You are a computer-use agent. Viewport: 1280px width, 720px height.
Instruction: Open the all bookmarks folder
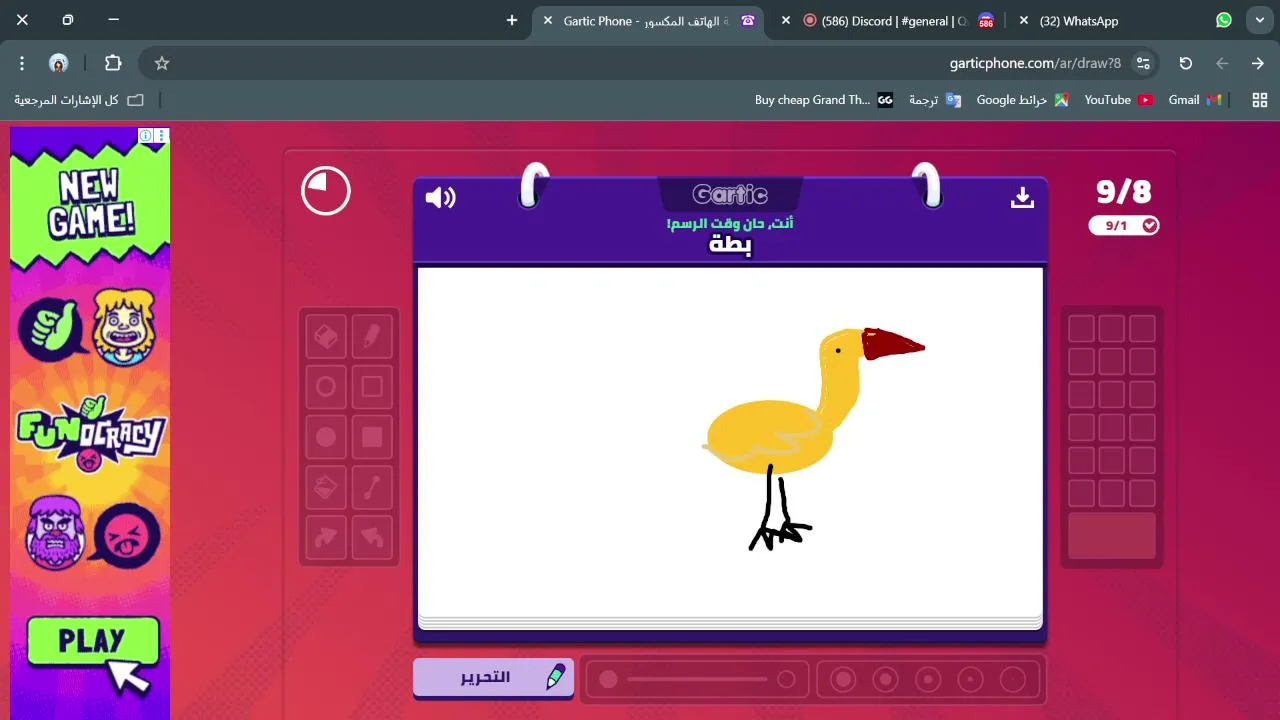(x=79, y=100)
